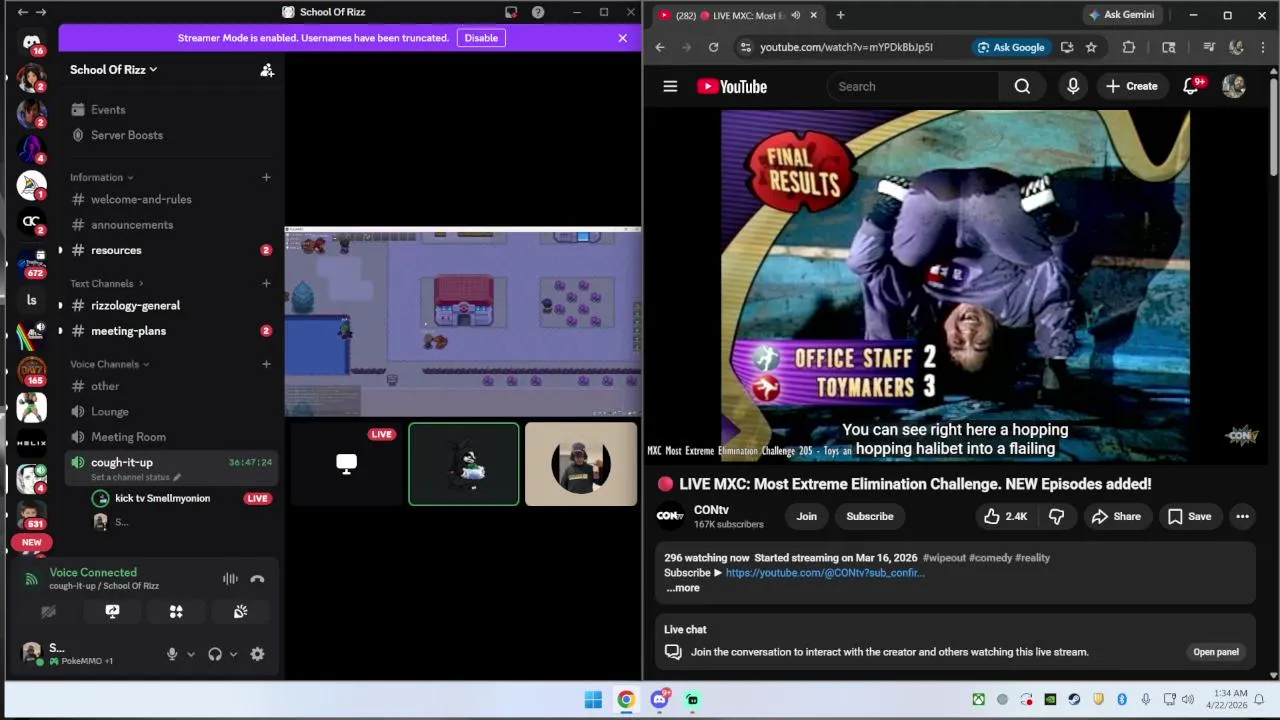Open YouTube hamburger guide menu
Viewport: 1280px width, 720px height.
pos(670,86)
